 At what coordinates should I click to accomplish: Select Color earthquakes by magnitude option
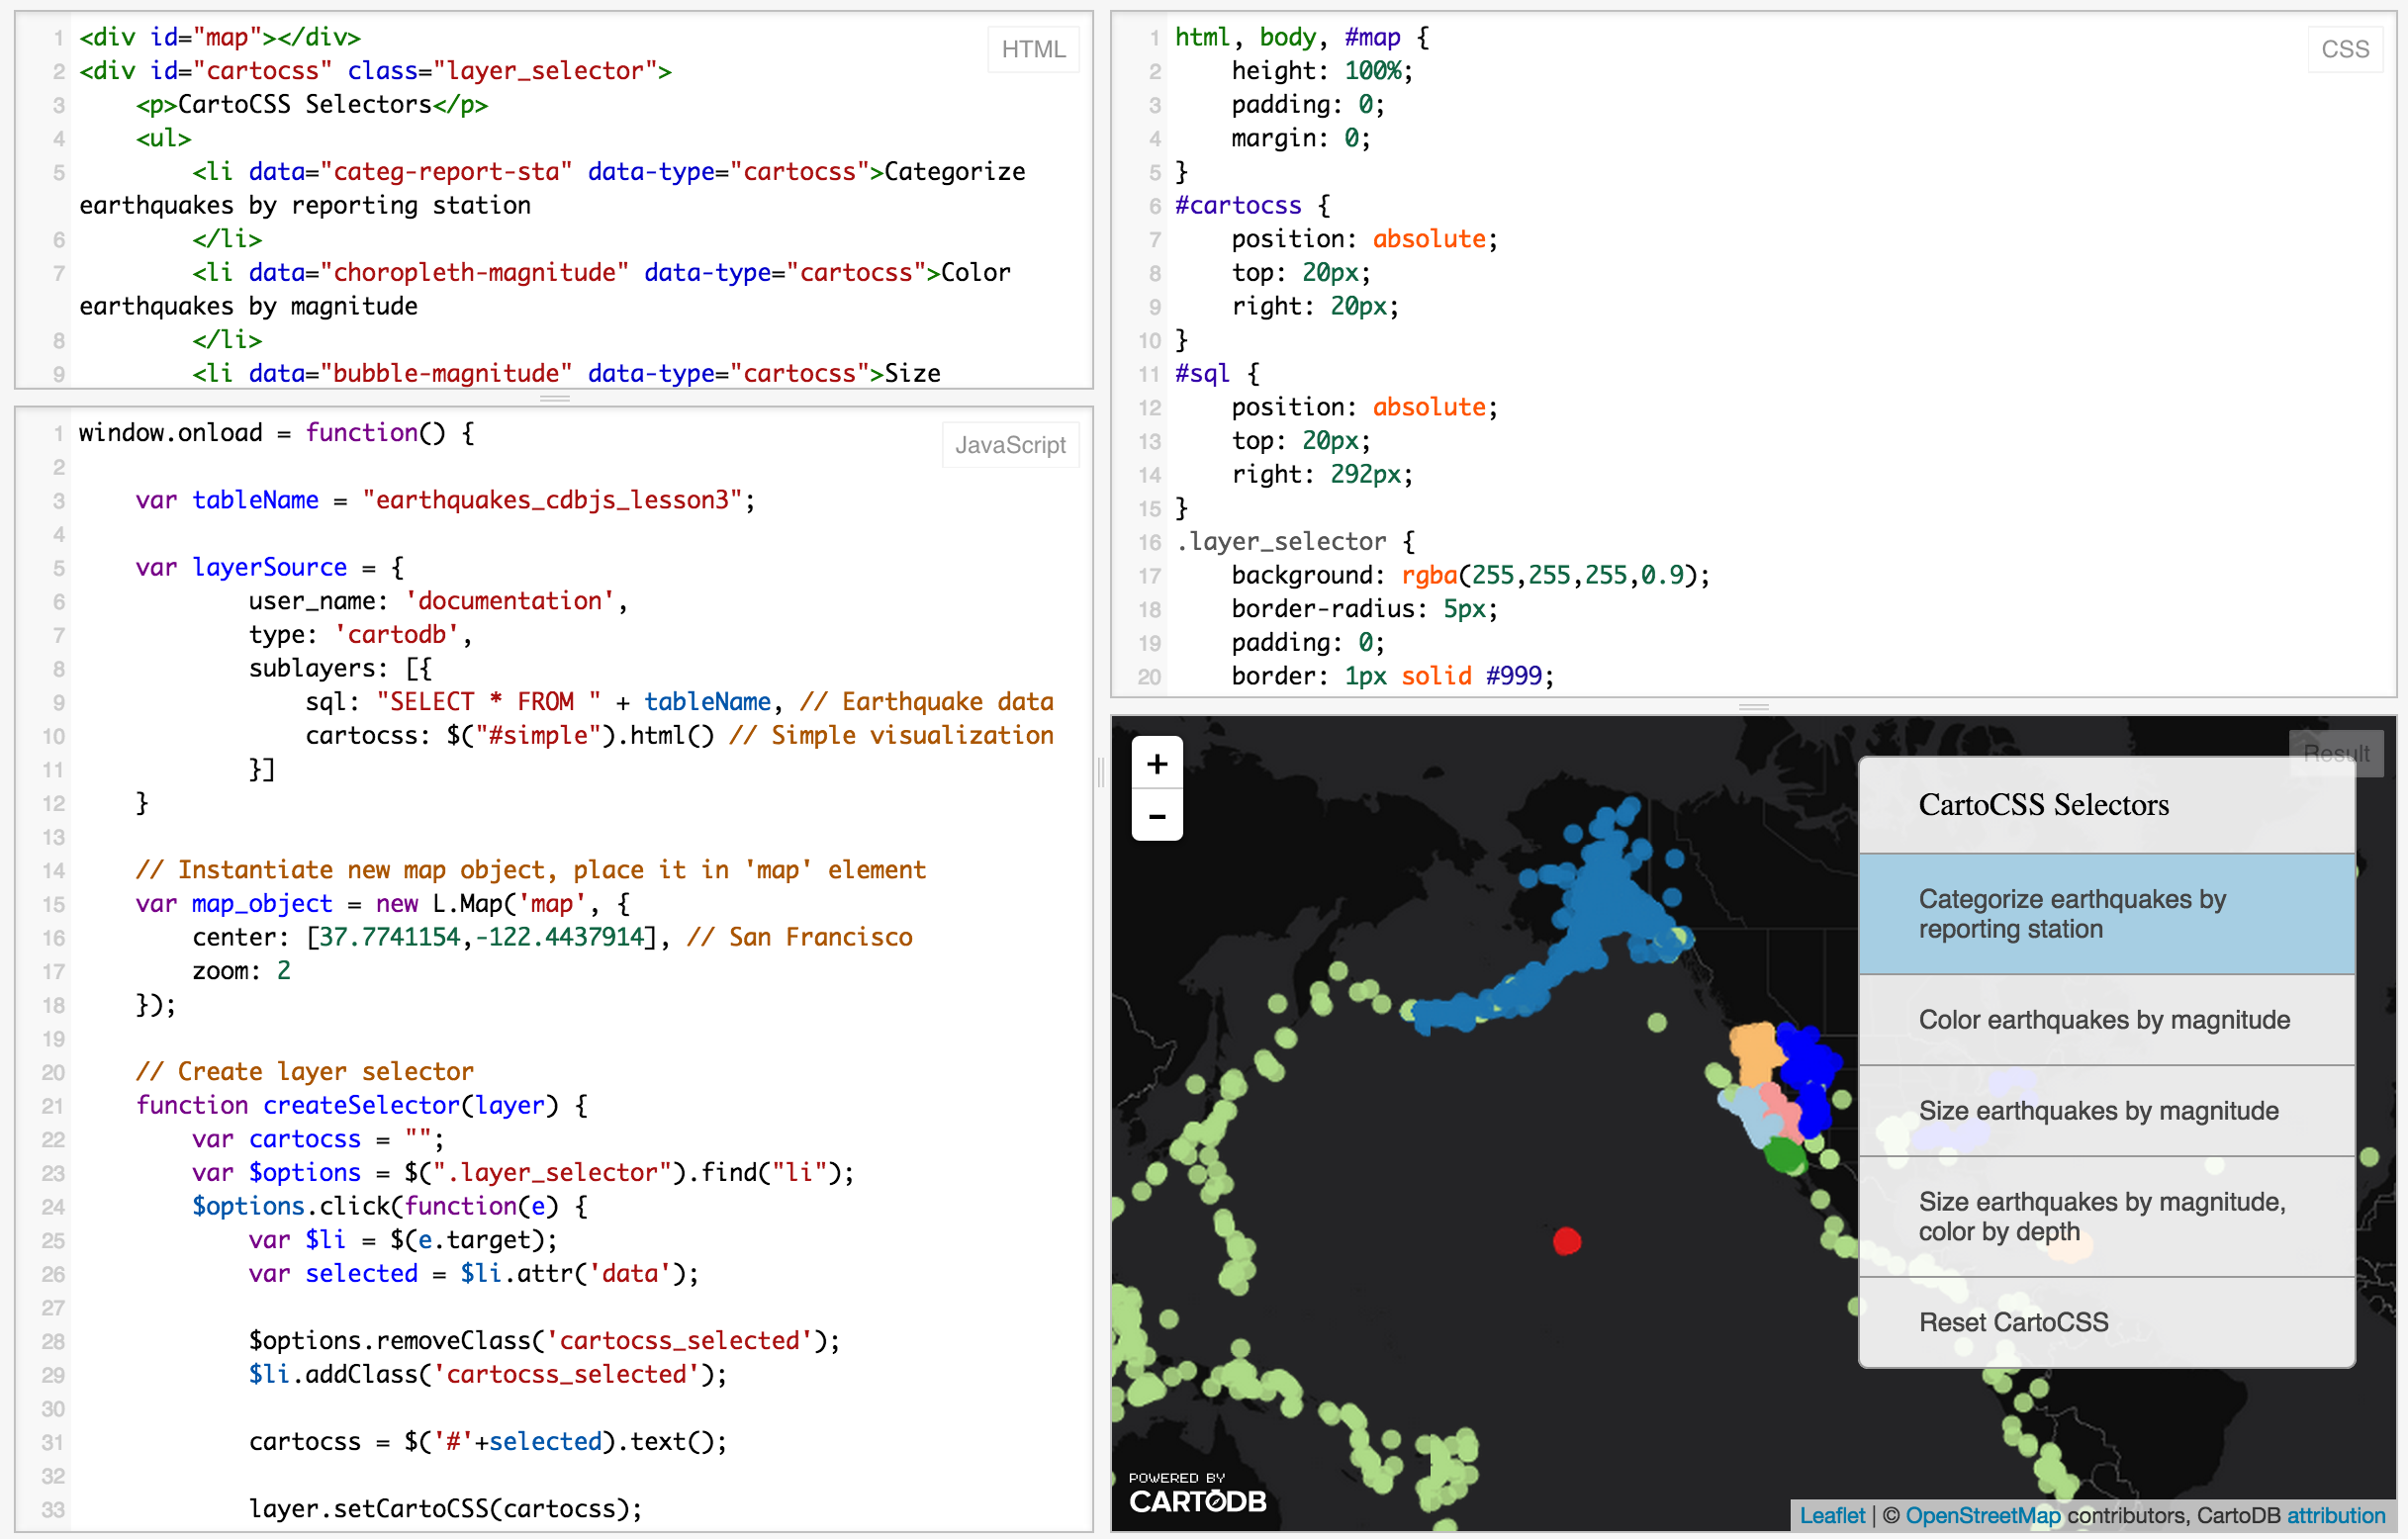coord(2104,1020)
